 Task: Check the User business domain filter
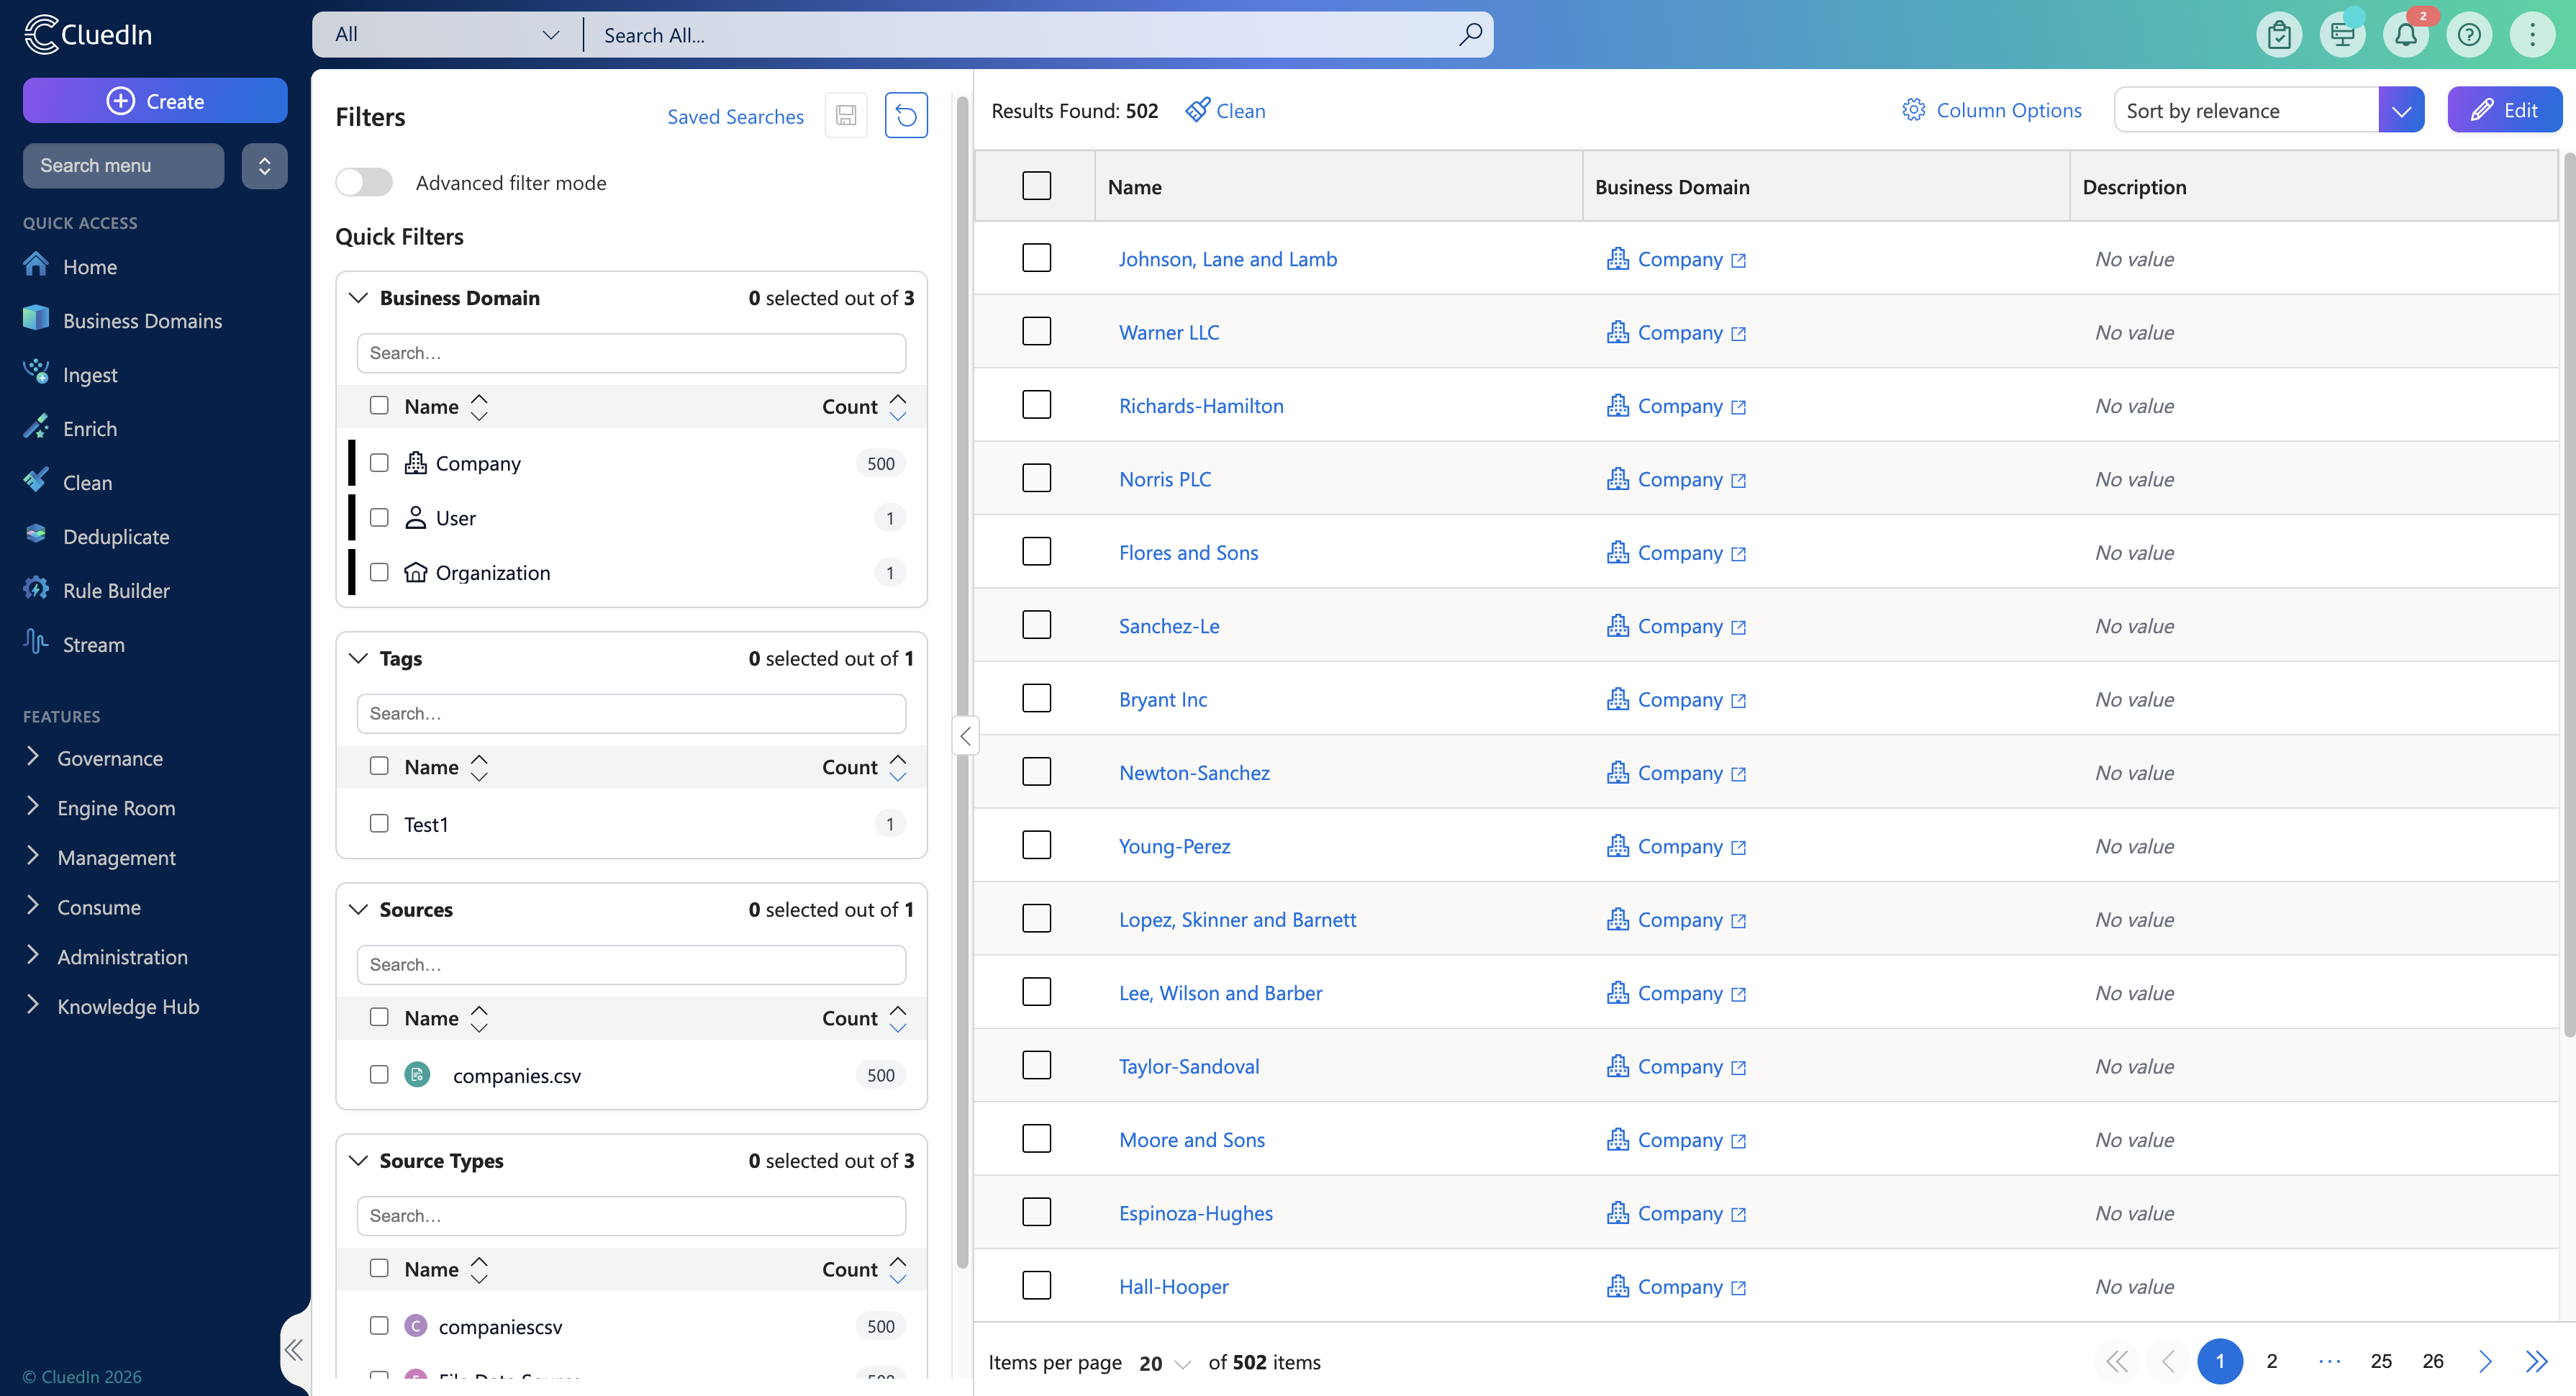tap(379, 517)
